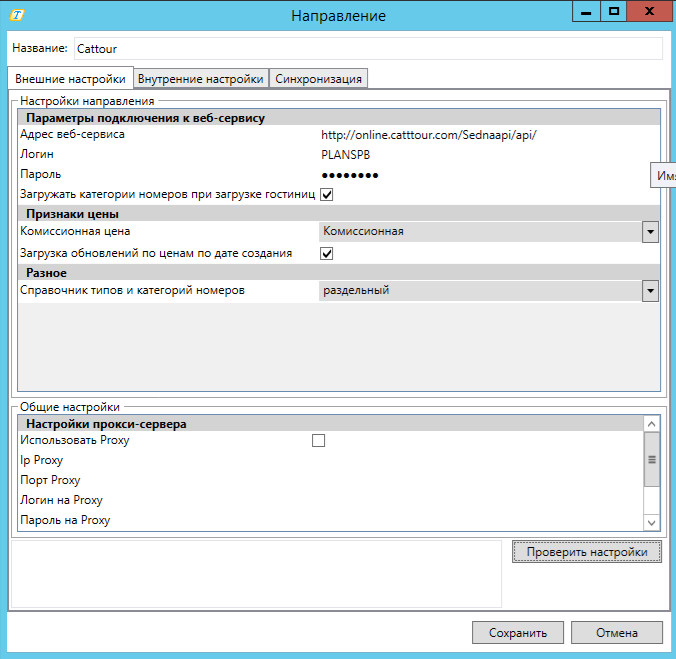Select the Внешние настройки tab
The height and width of the screenshot is (659, 676).
70,79
